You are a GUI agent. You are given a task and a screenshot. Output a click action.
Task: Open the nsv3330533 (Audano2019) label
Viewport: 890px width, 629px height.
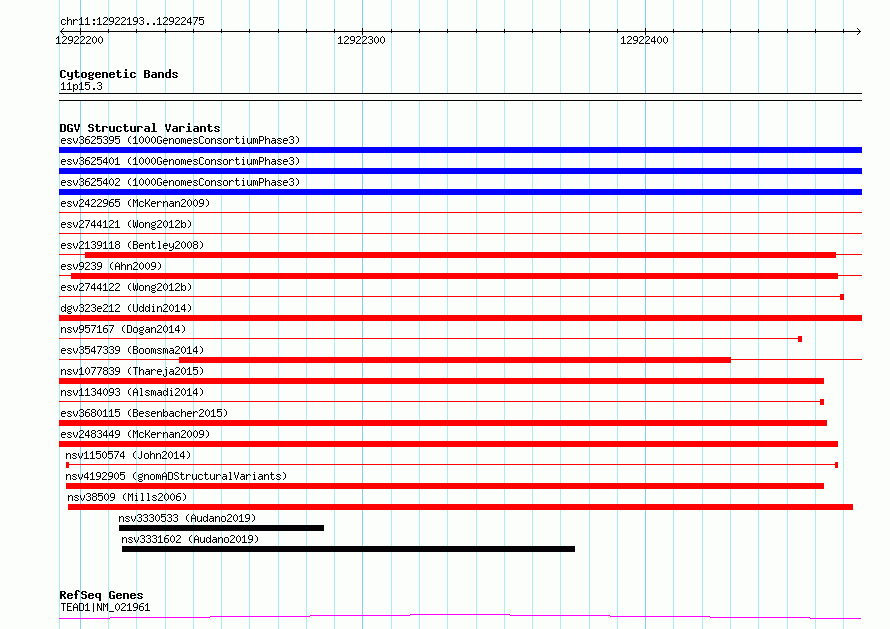pyautogui.click(x=187, y=518)
